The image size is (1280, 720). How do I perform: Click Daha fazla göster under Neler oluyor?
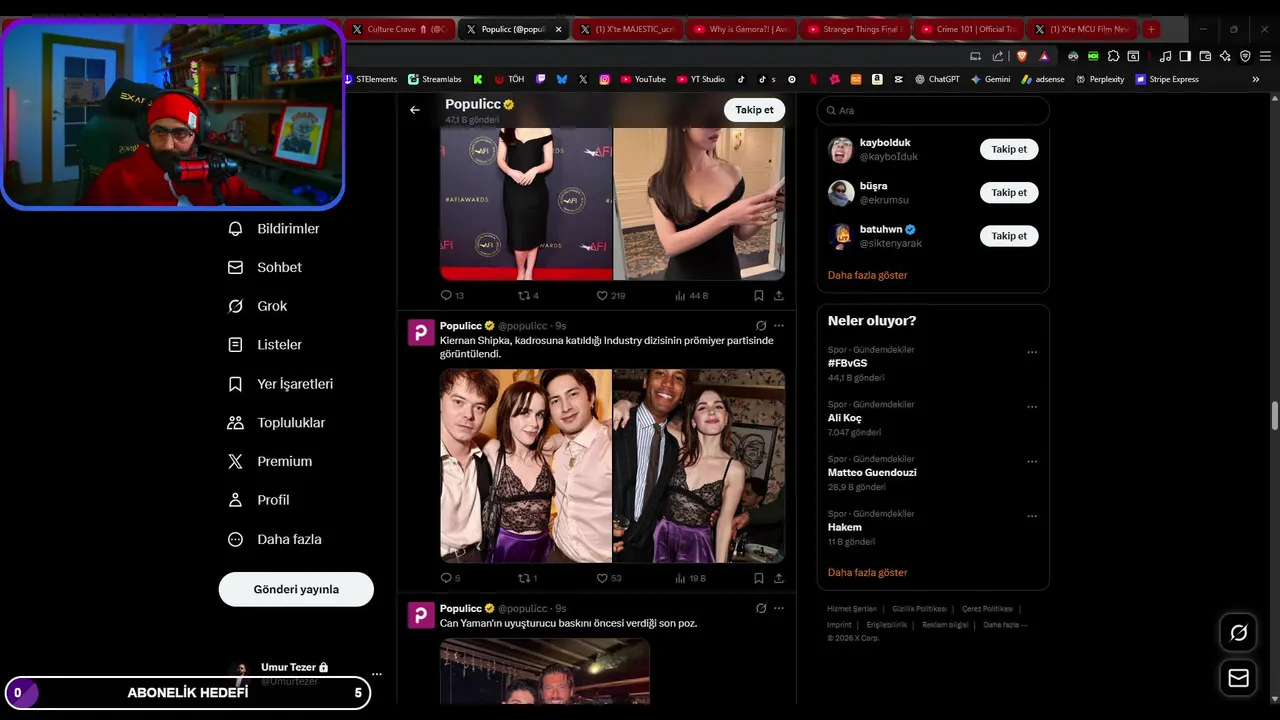tap(867, 572)
